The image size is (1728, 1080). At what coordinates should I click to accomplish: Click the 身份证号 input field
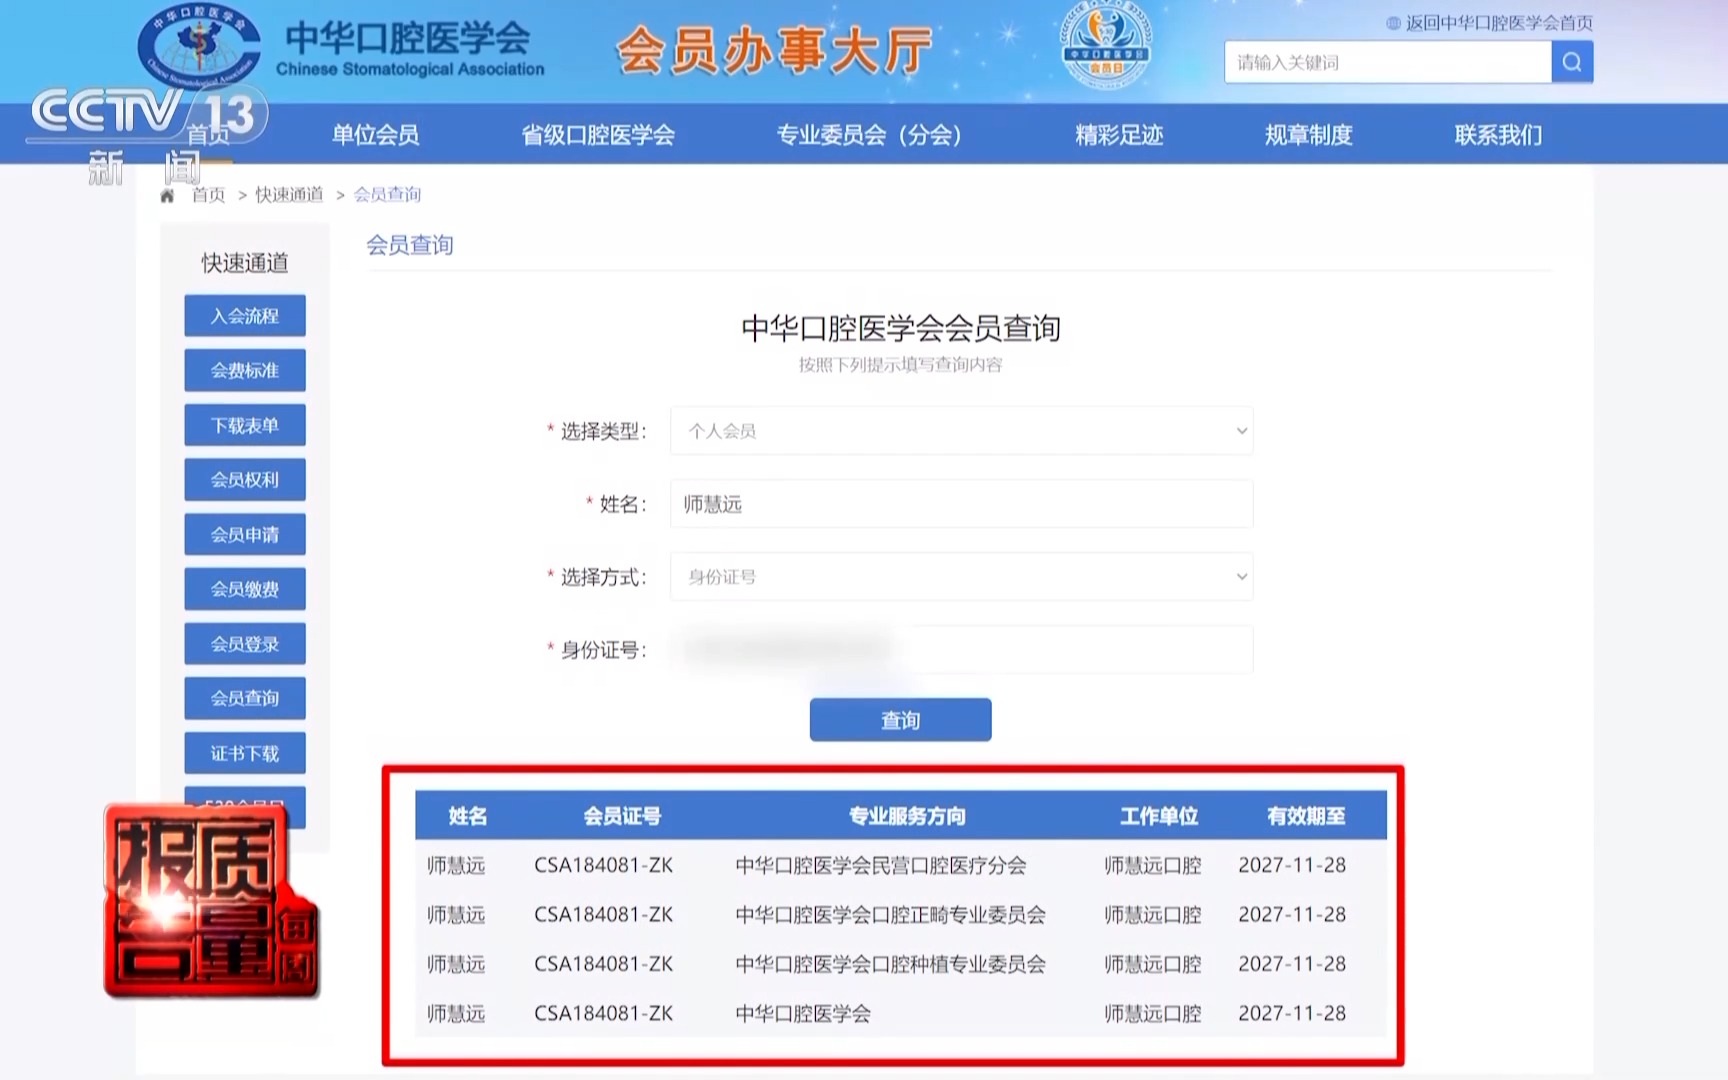960,650
